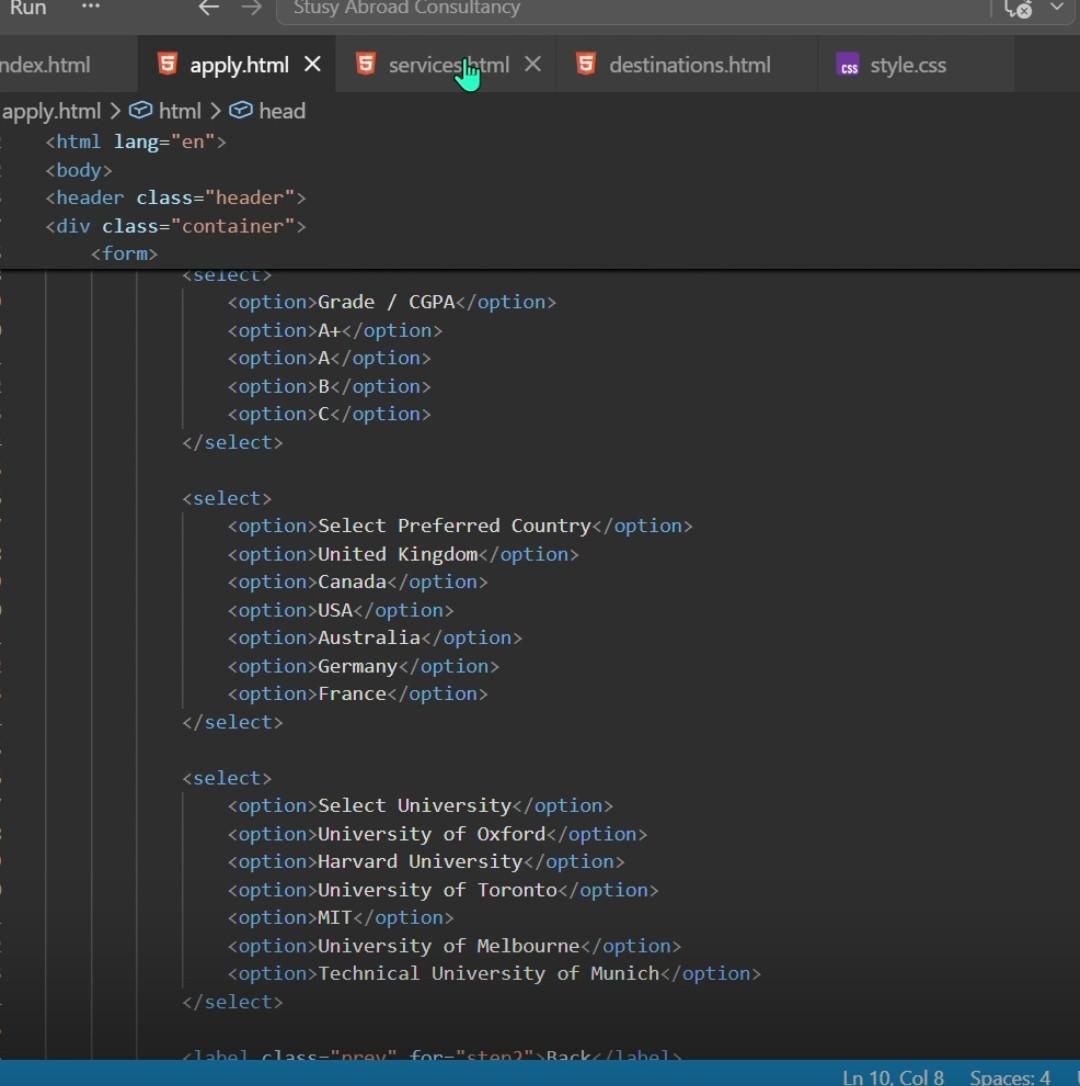This screenshot has height=1086, width=1080.
Task: Click apply.html in the breadcrumb
Action: pos(51,111)
